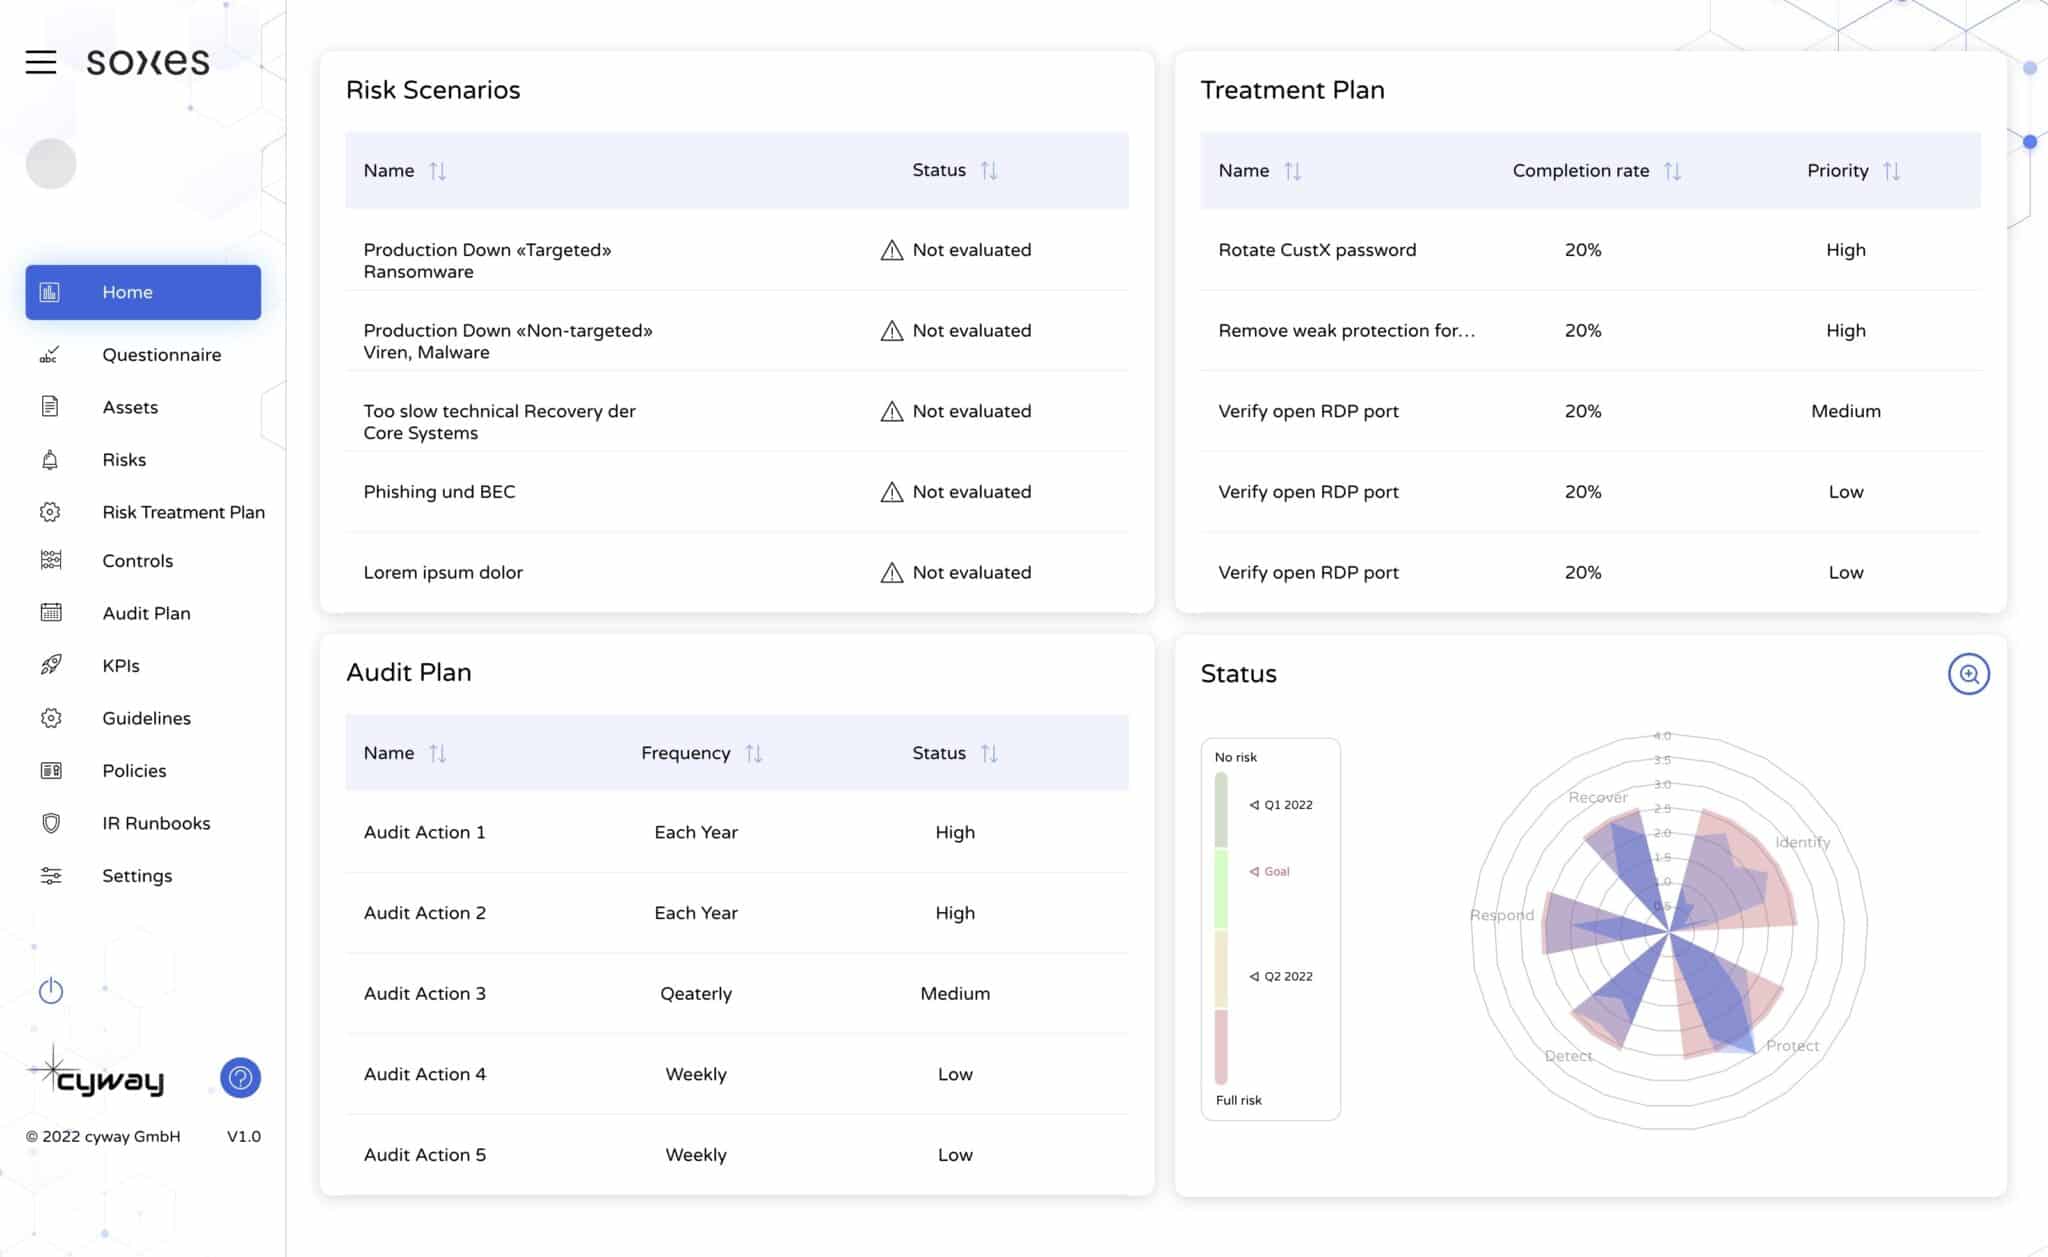Open the hamburger menu icon

[x=41, y=62]
